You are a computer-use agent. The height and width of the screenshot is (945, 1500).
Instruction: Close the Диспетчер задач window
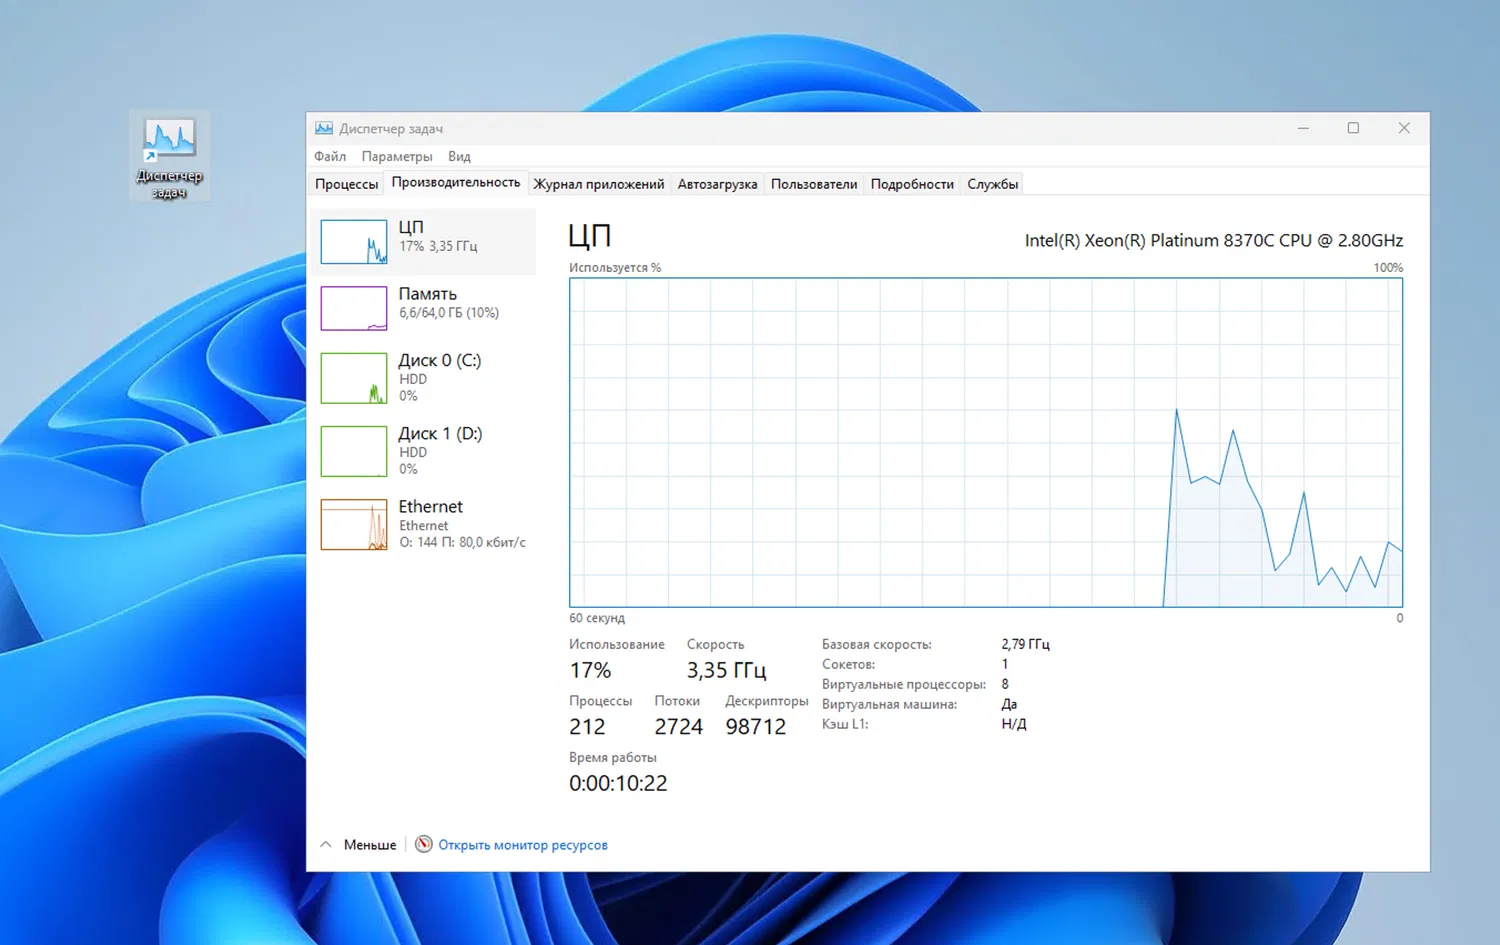pos(1404,128)
